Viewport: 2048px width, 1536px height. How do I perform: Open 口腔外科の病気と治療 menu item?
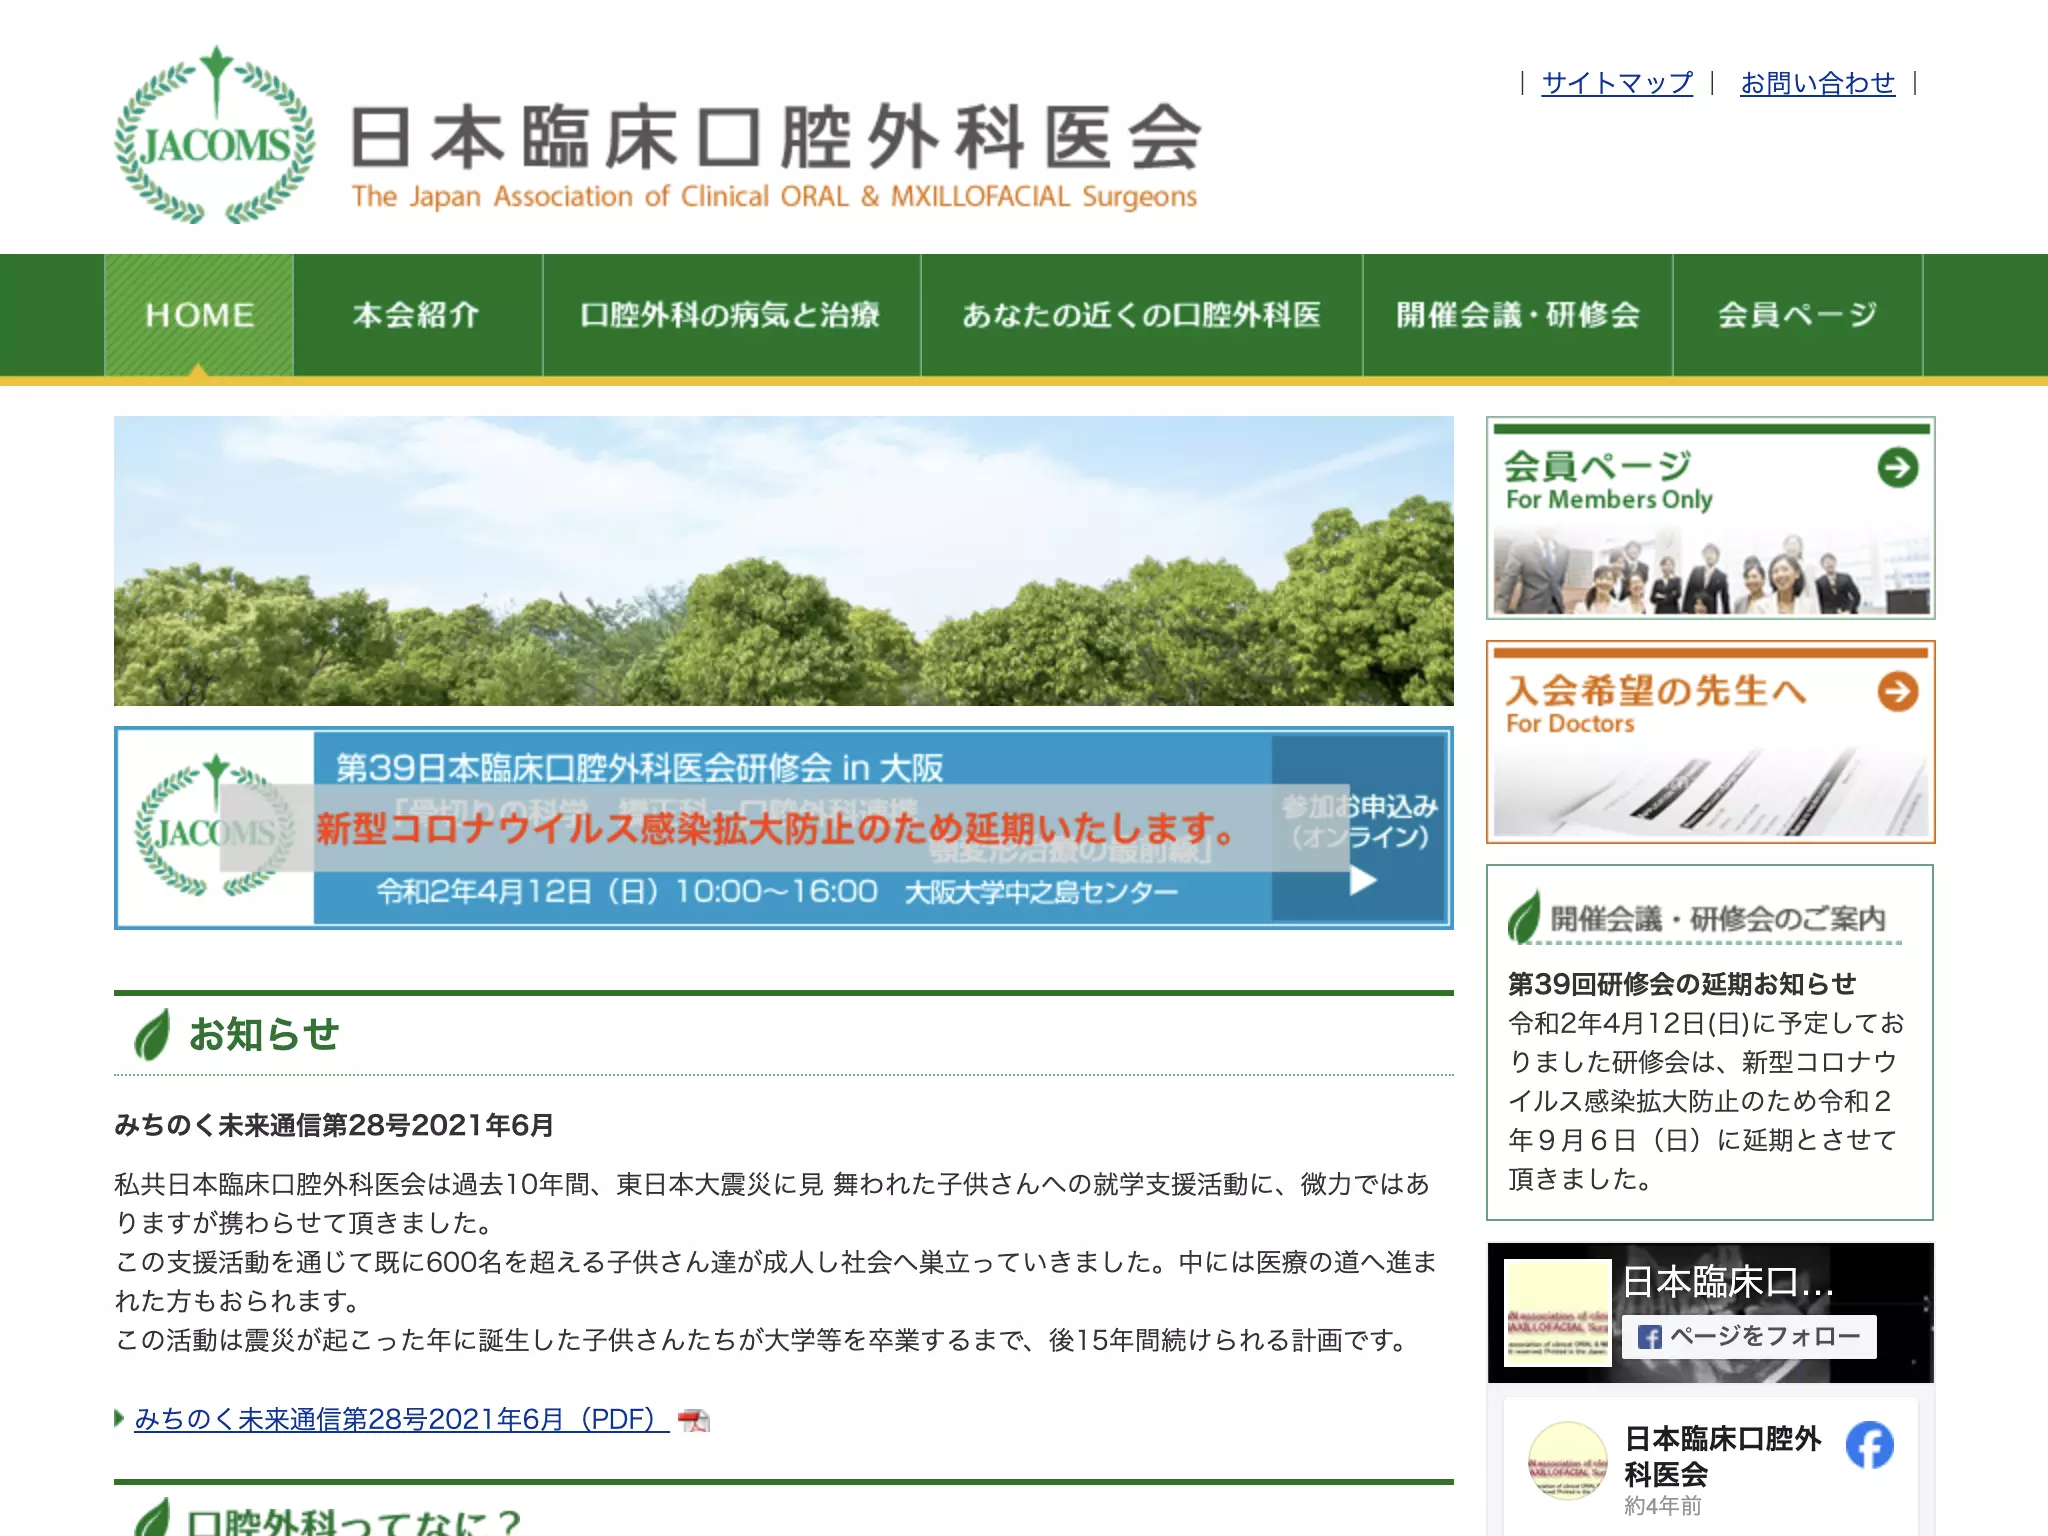pyautogui.click(x=731, y=315)
